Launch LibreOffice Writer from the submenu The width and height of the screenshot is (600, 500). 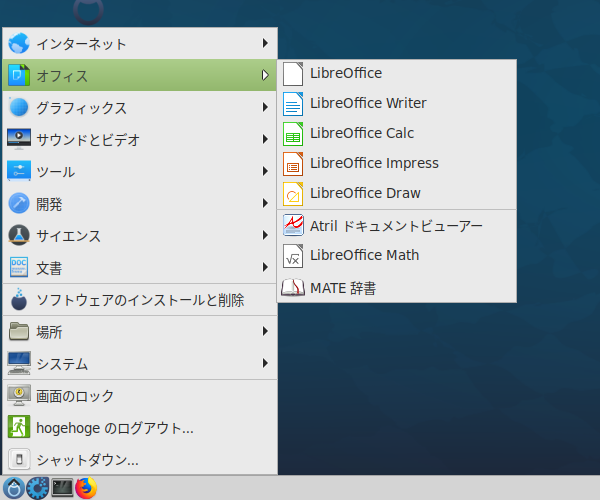point(397,104)
